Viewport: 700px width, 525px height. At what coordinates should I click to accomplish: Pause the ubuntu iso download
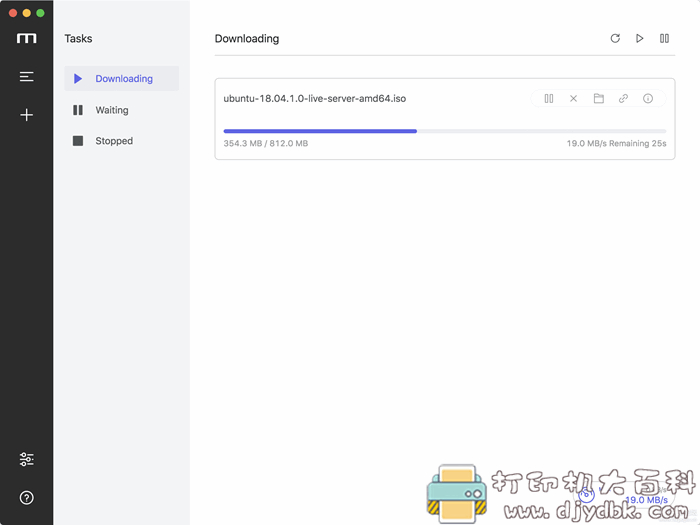point(549,99)
